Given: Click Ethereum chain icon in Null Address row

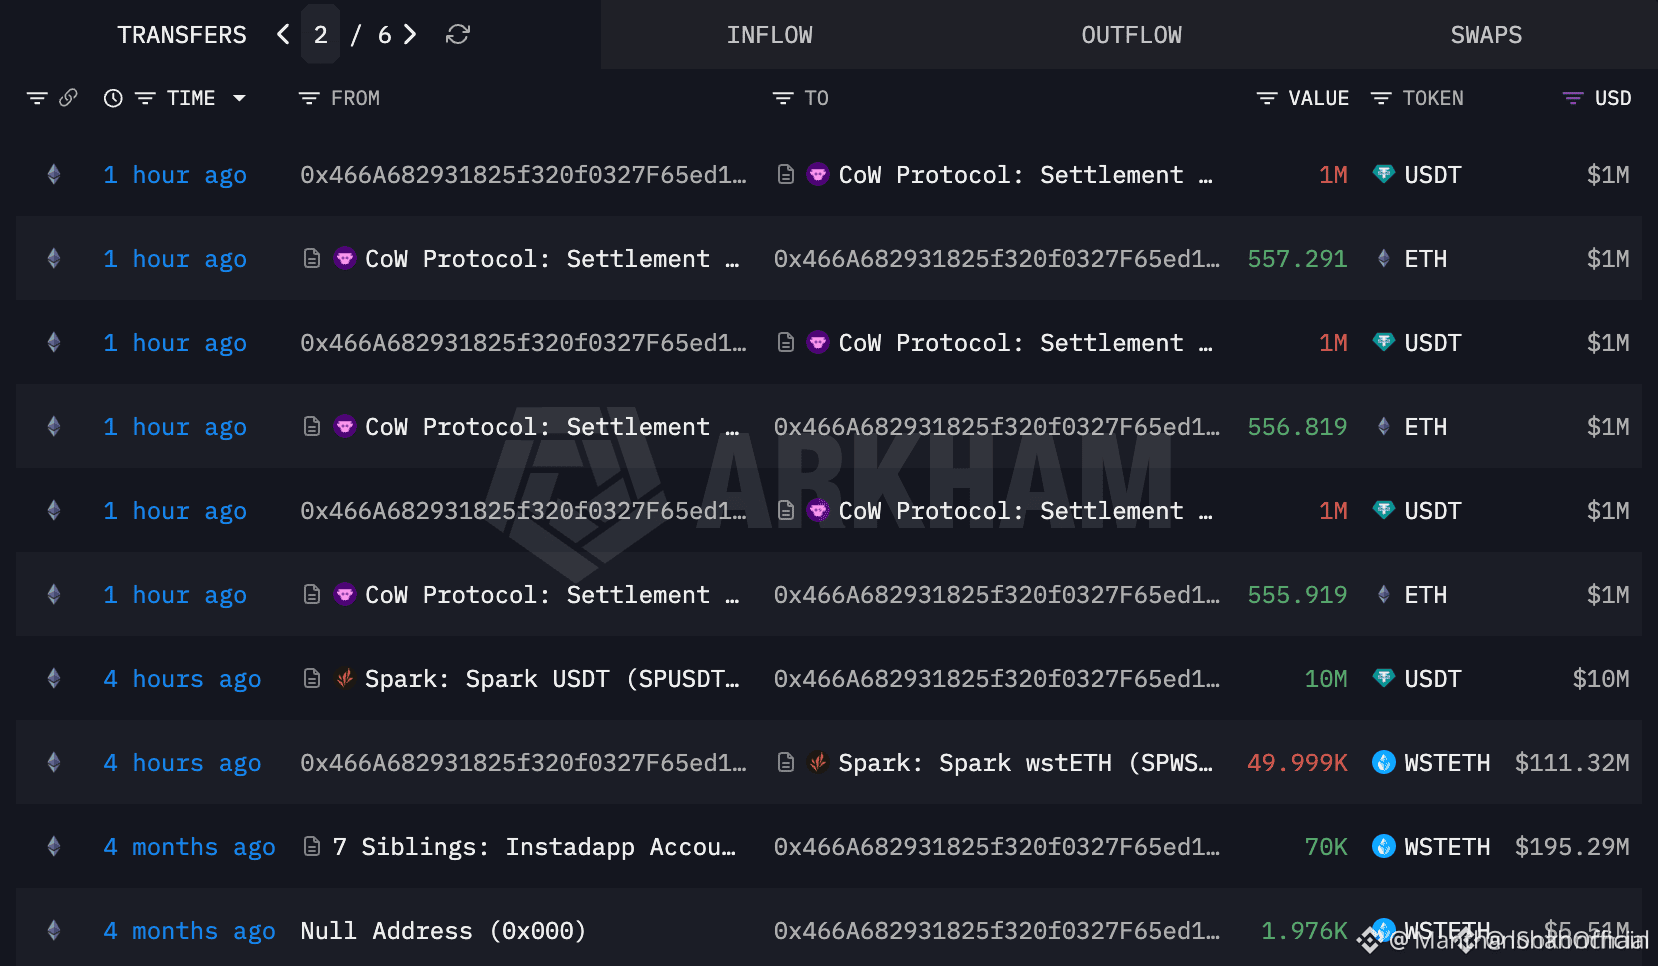Looking at the screenshot, I should pyautogui.click(x=54, y=931).
